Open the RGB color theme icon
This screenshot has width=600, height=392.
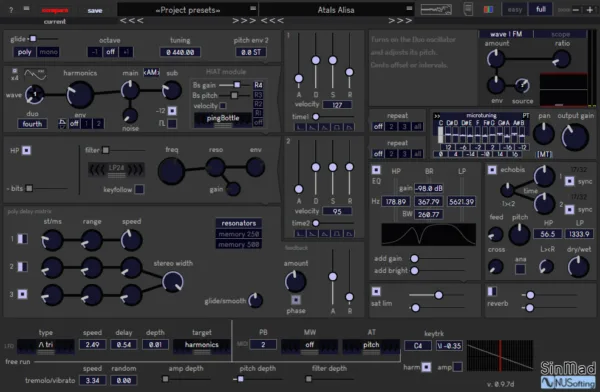(x=488, y=10)
